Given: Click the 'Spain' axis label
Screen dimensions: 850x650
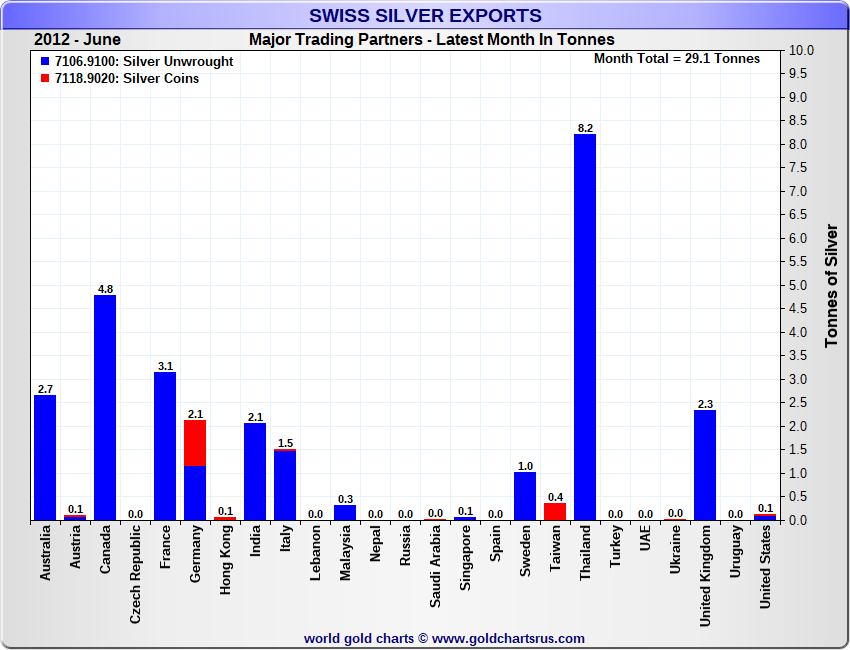Looking at the screenshot, I should 495,543.
